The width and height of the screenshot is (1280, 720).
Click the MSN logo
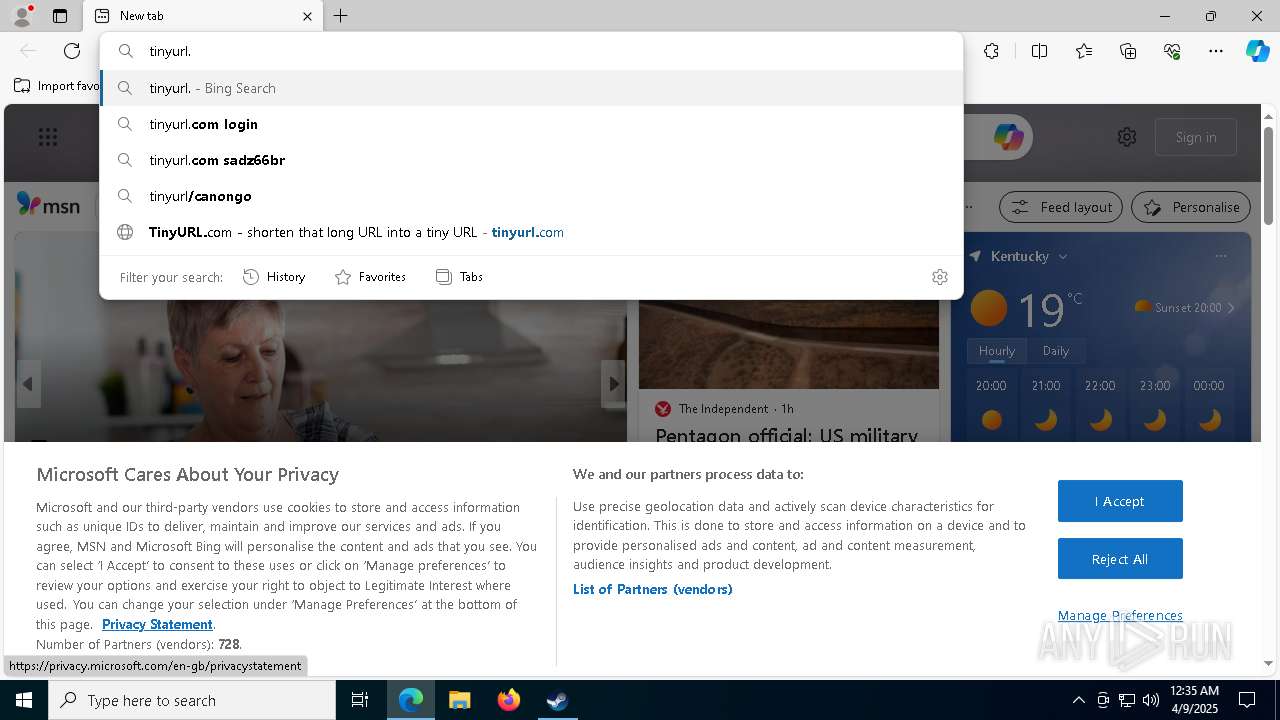(x=48, y=205)
